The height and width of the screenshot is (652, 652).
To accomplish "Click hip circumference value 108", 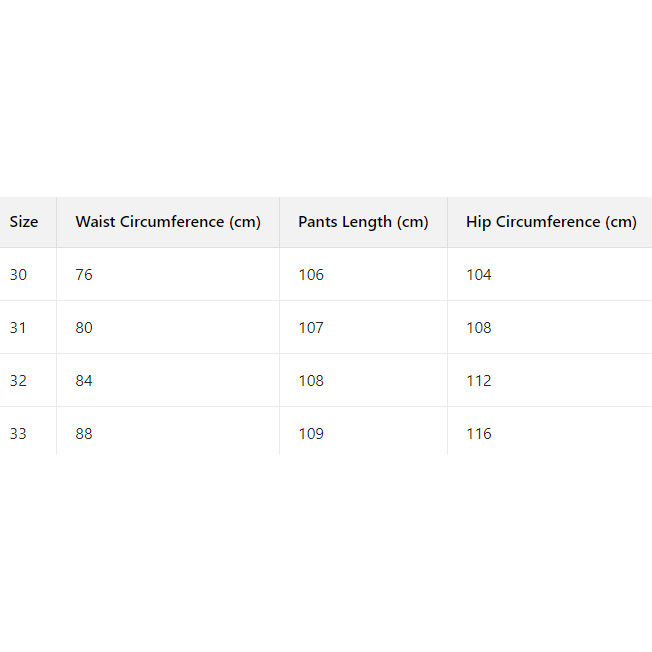I will point(479,328).
